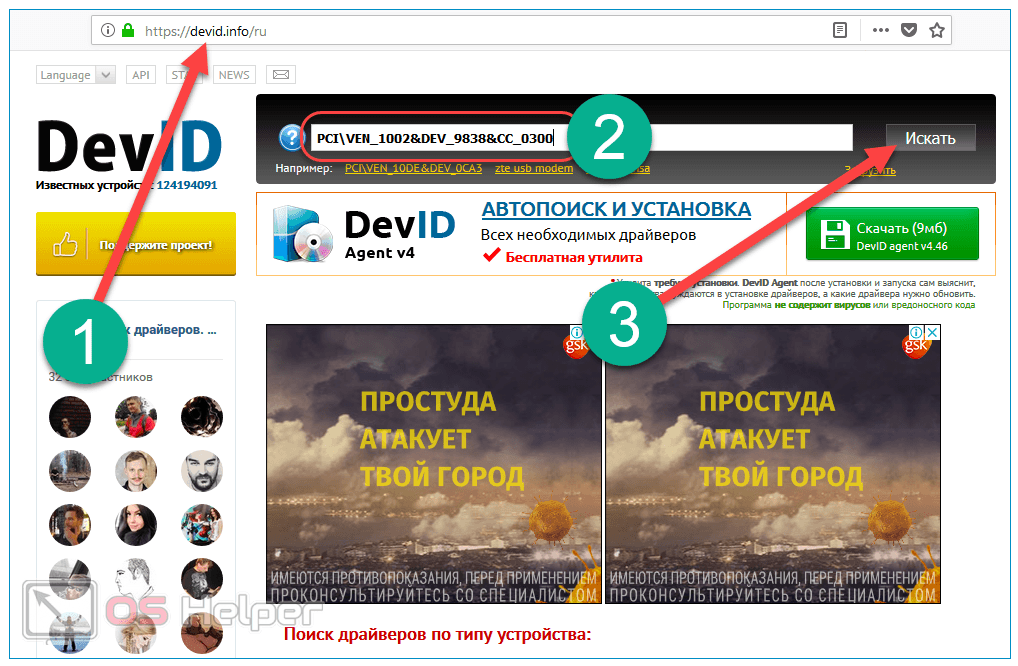Close the right ad banner with X
The width and height of the screenshot is (1018, 666).
click(932, 332)
